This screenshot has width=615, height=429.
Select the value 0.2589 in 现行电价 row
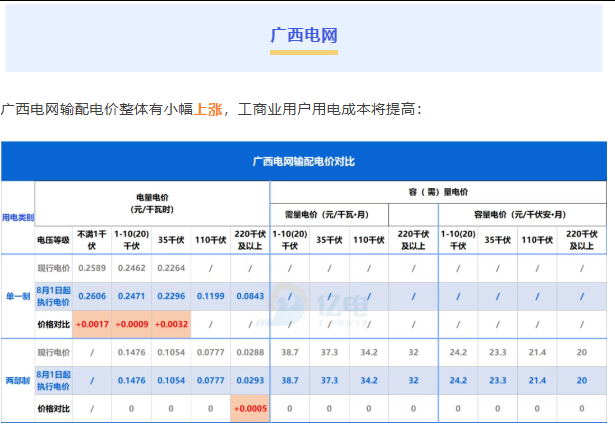tap(92, 268)
